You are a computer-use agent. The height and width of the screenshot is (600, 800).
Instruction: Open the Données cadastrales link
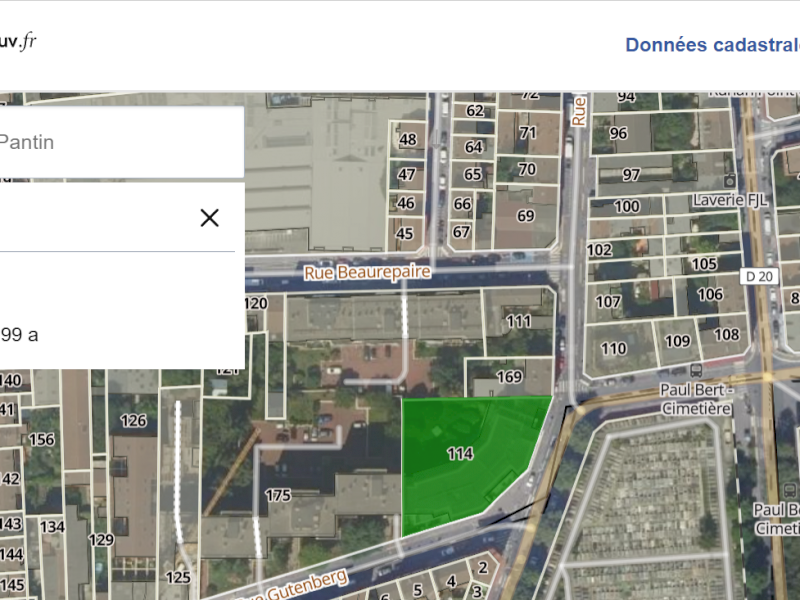click(x=712, y=45)
